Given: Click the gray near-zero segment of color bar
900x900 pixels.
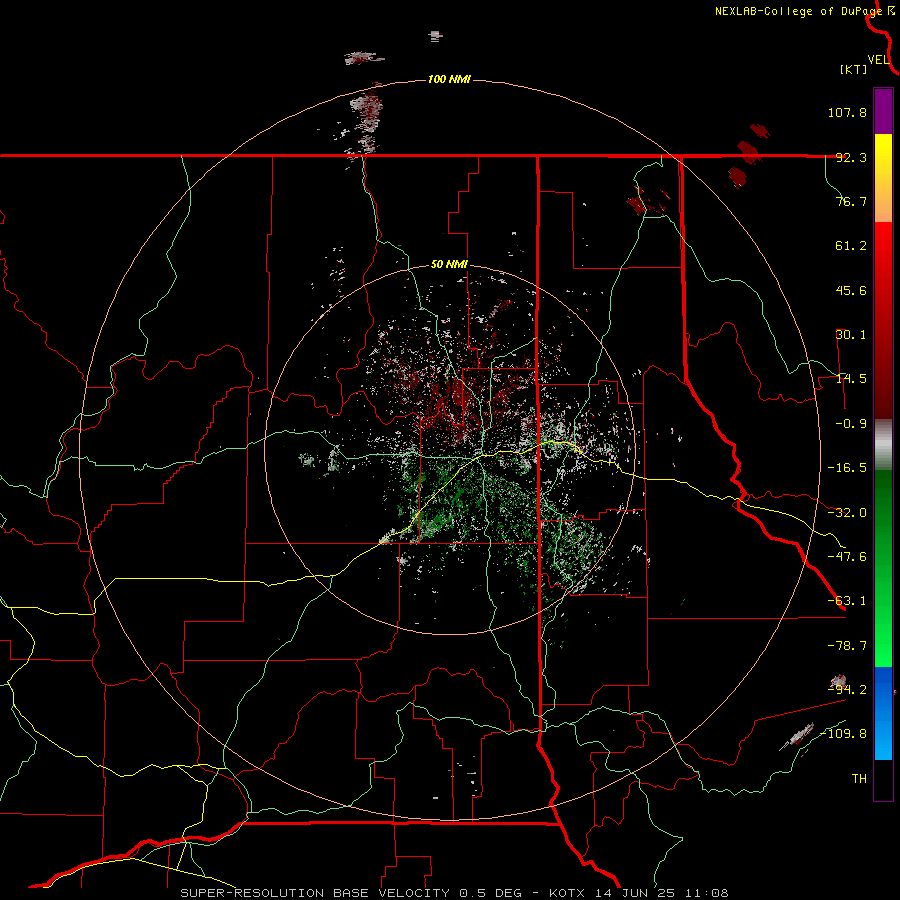Looking at the screenshot, I should point(883,444).
